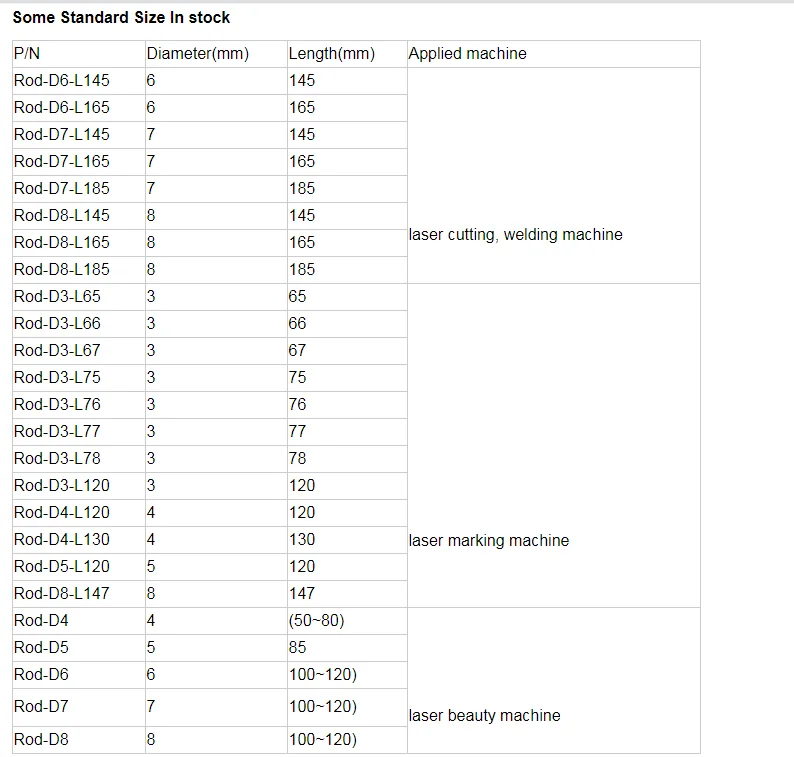
Task: Click the laser beauty machine text
Action: (x=484, y=716)
